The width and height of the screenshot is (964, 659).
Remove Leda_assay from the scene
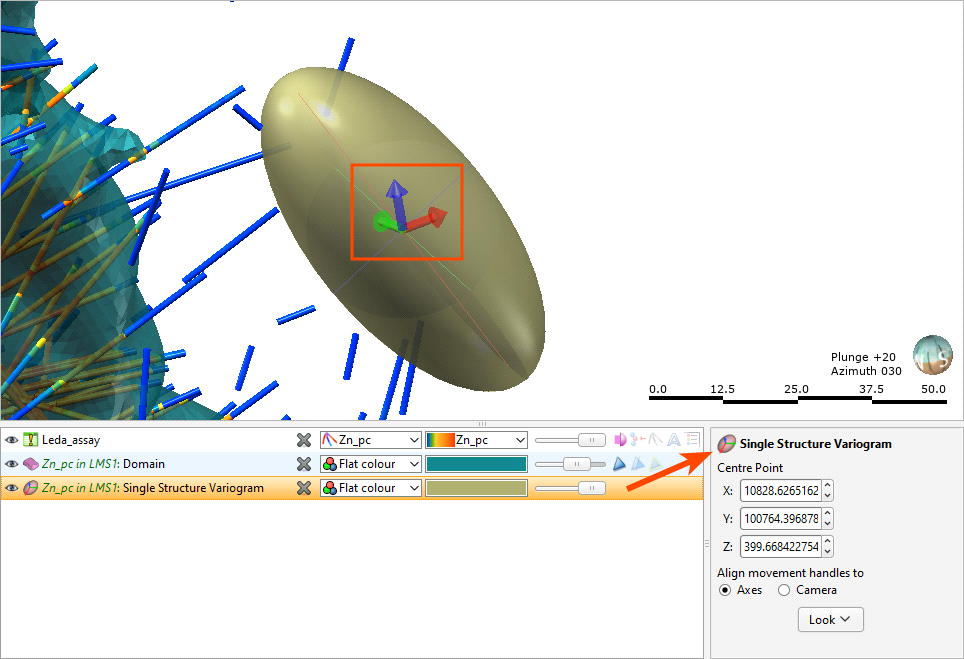point(304,440)
